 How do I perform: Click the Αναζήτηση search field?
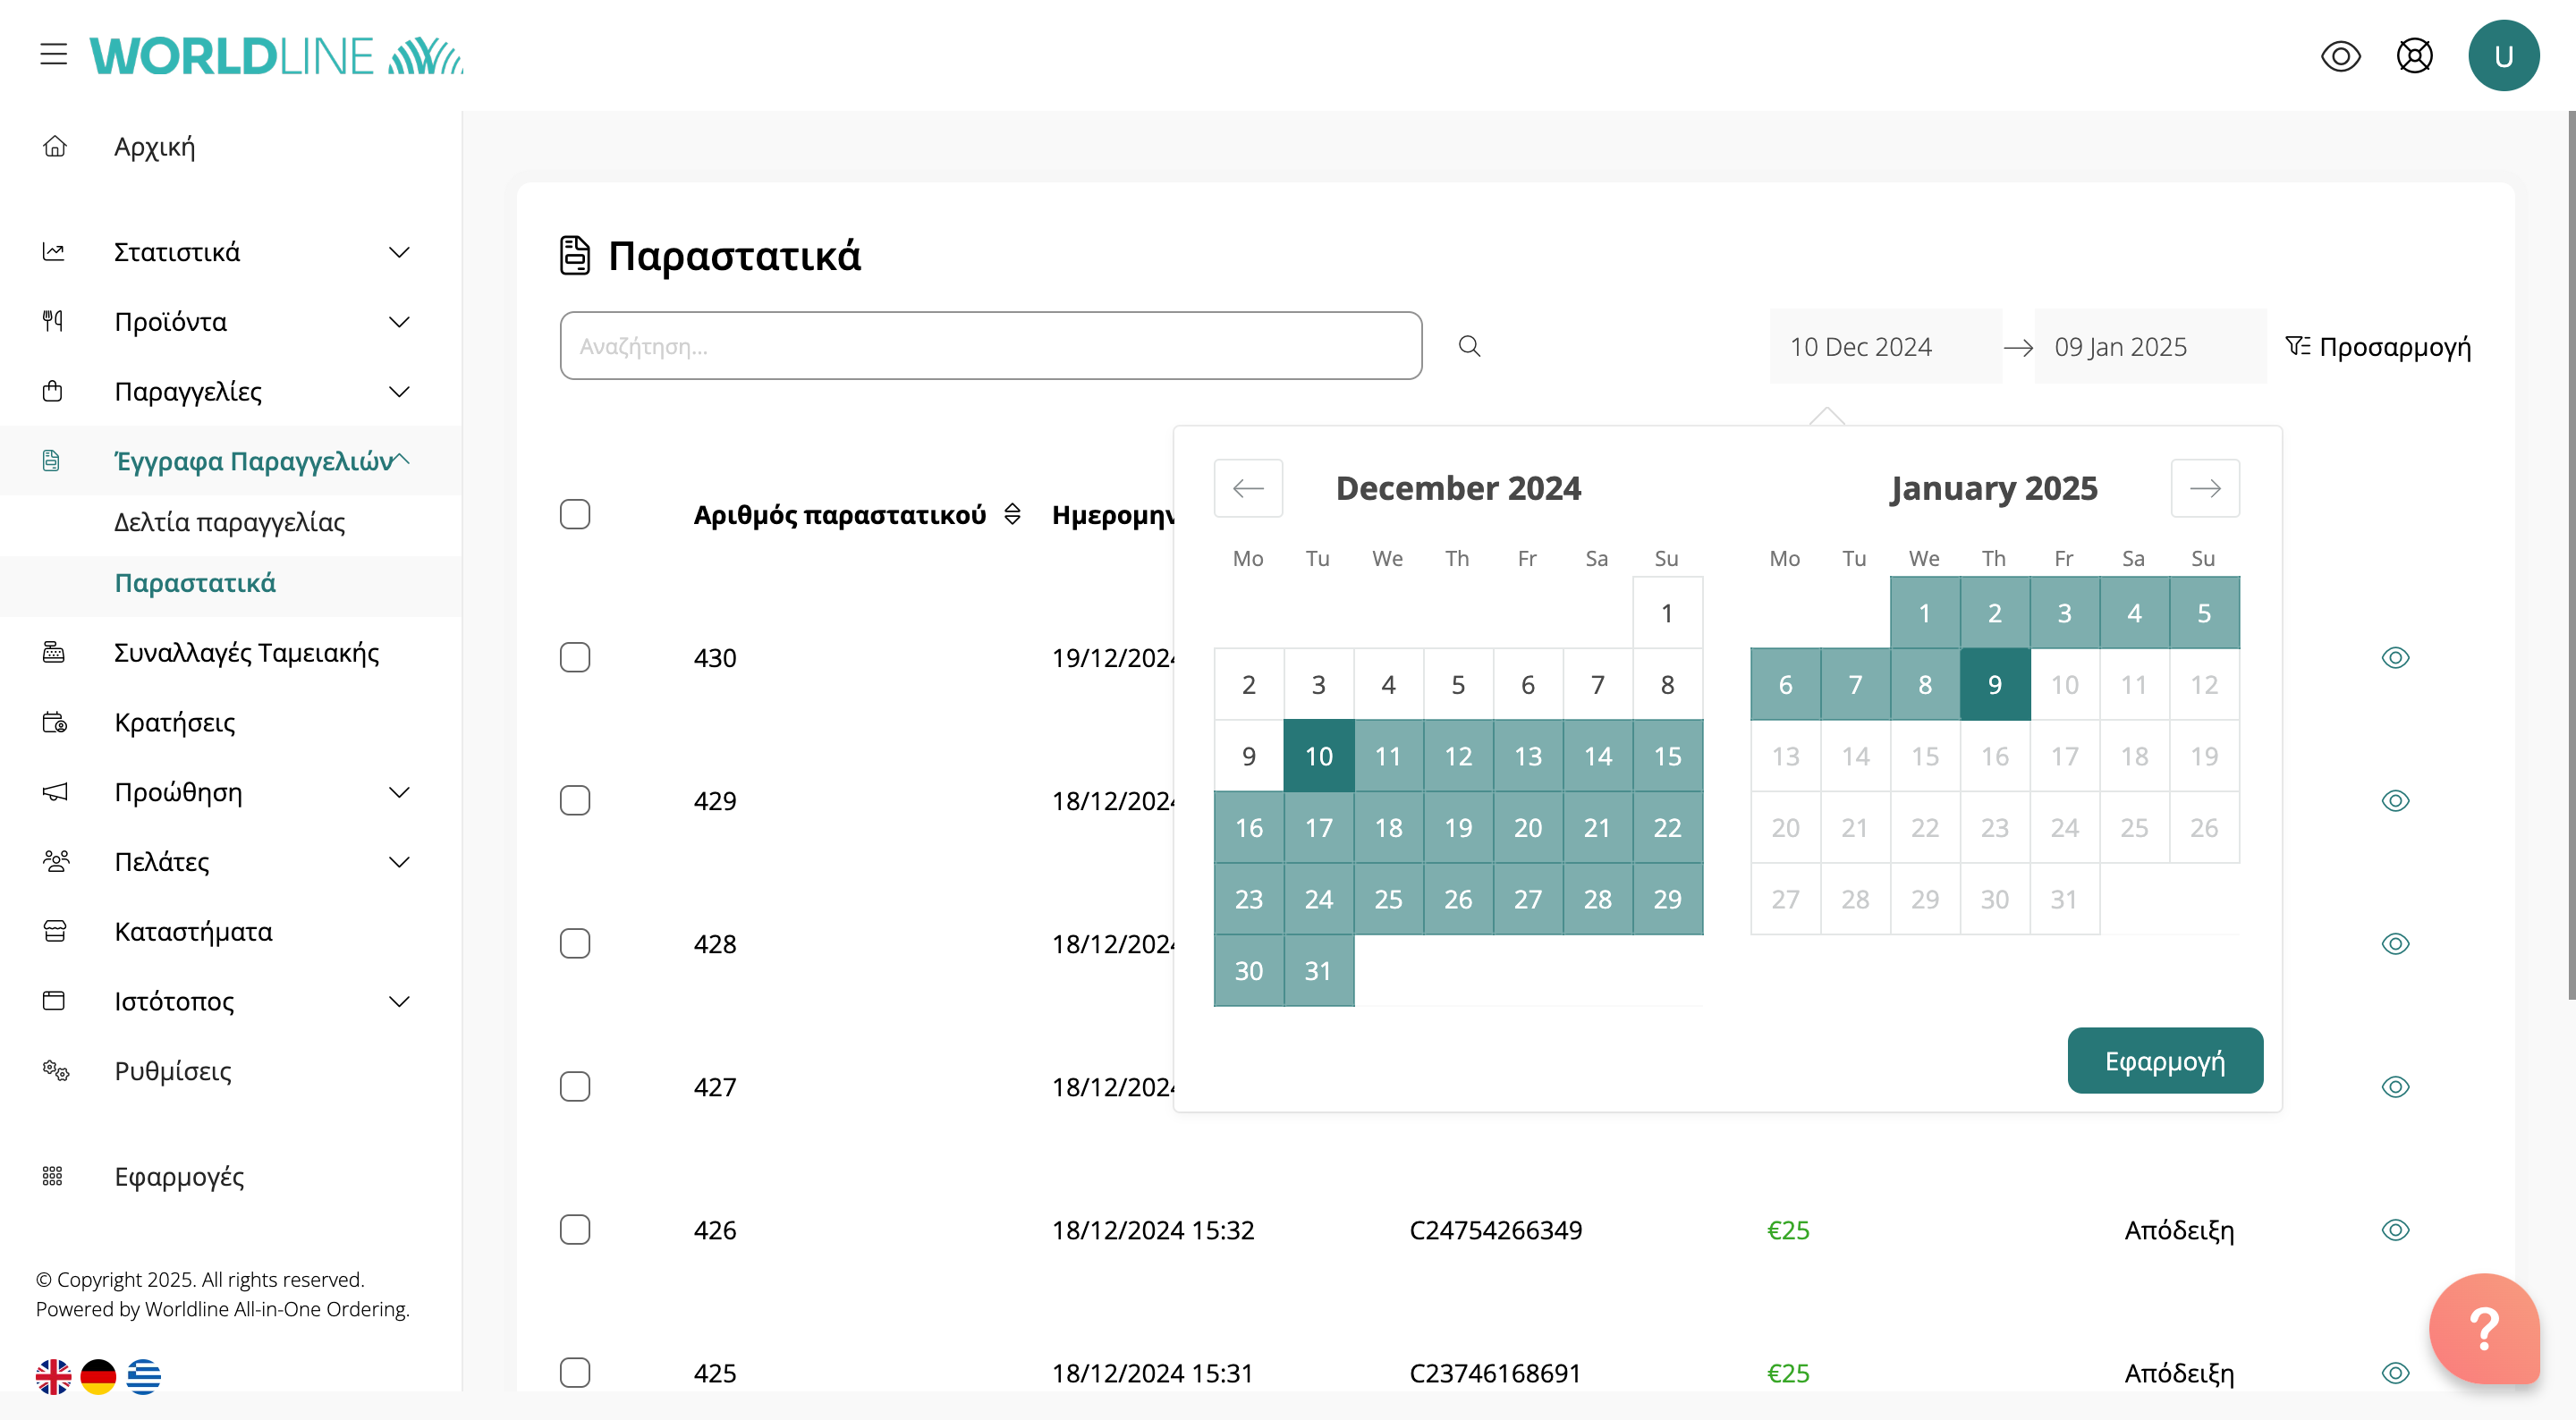coord(990,346)
